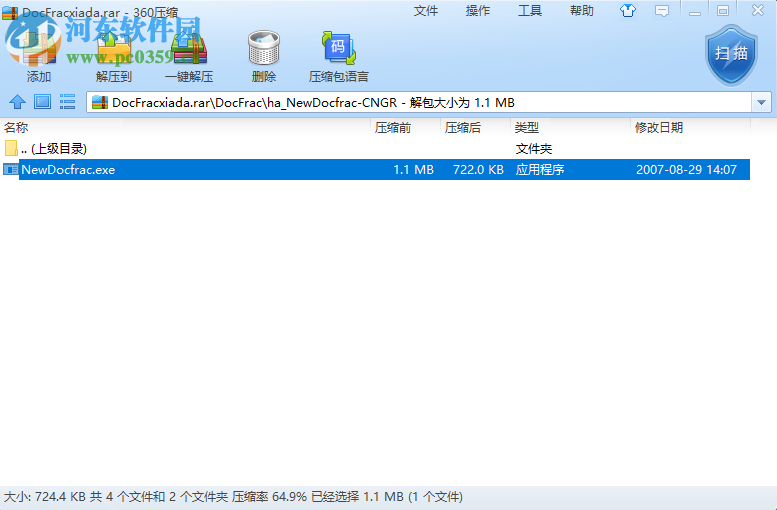Switch to large icon view mode

point(42,102)
